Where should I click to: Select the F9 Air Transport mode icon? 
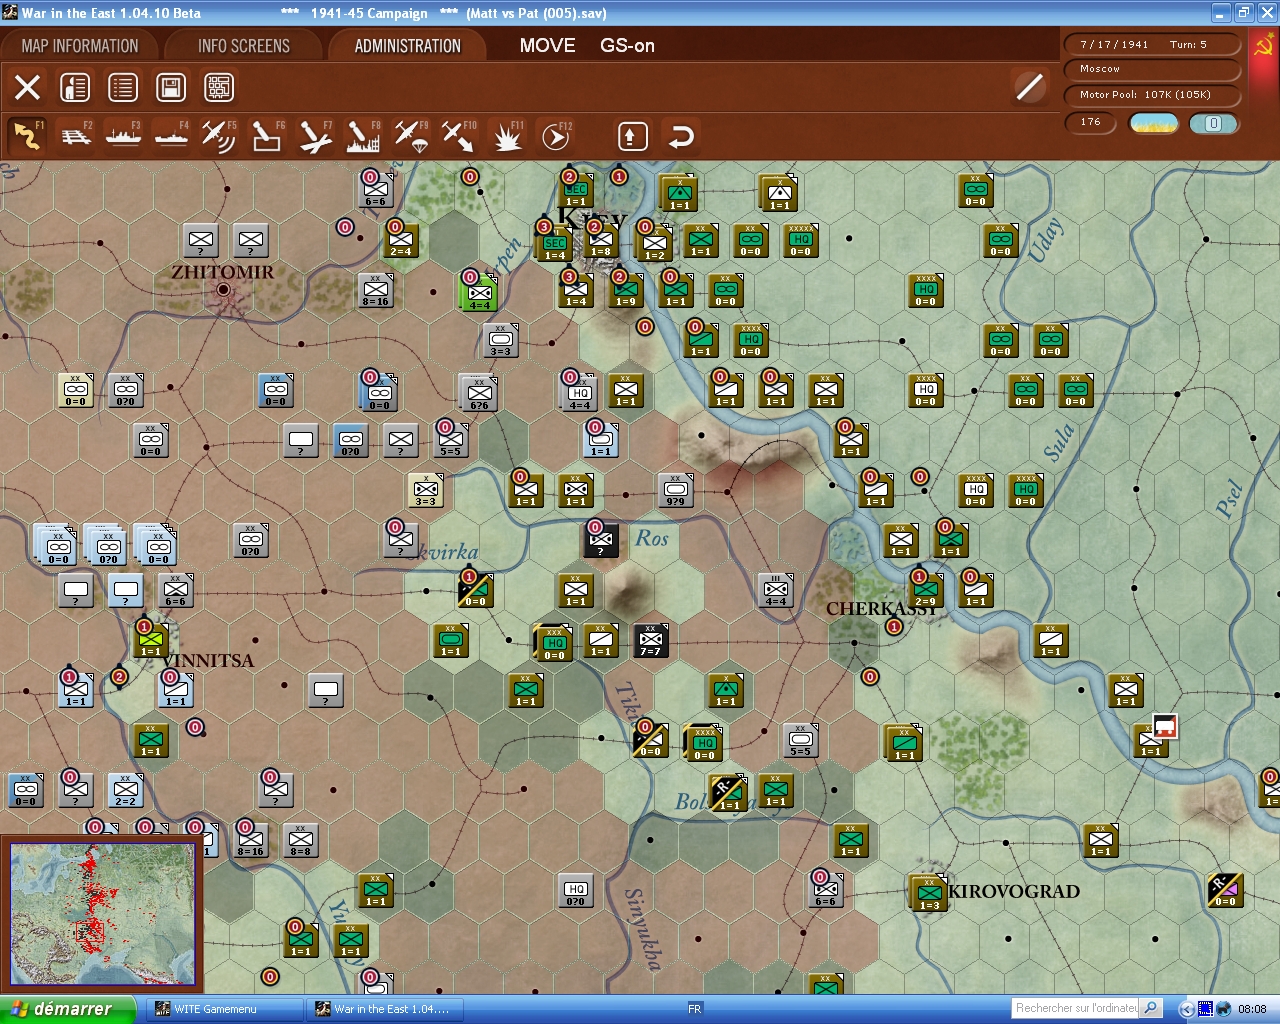(411, 136)
